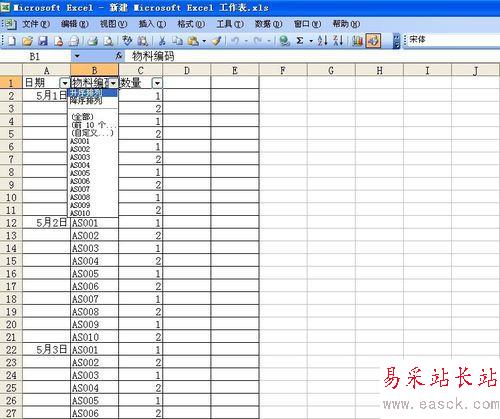Cut the selection with the scissors icon
Viewport: 500px width, 419px height.
162,41
